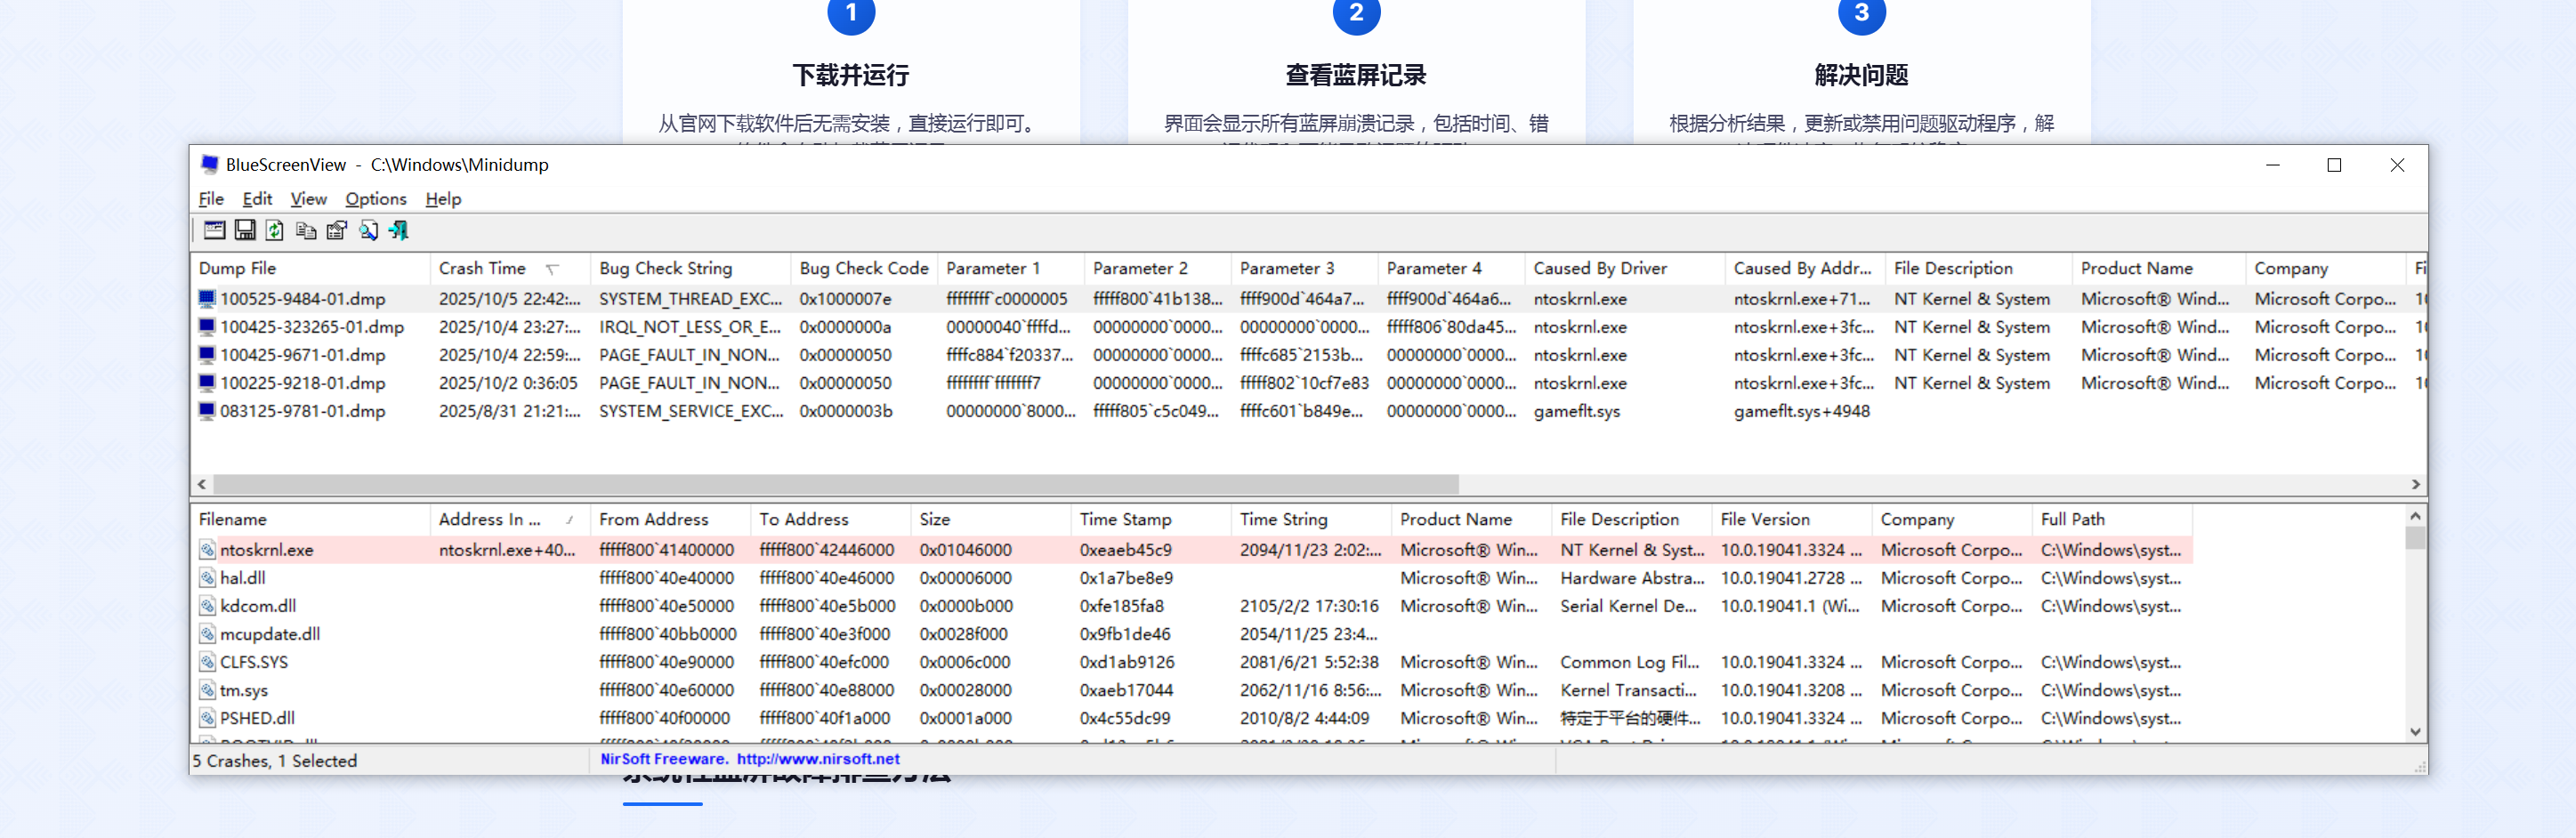Screen dimensions: 2576x838
Task: Click the file icon beside mcupdate.dll
Action: tap(207, 633)
